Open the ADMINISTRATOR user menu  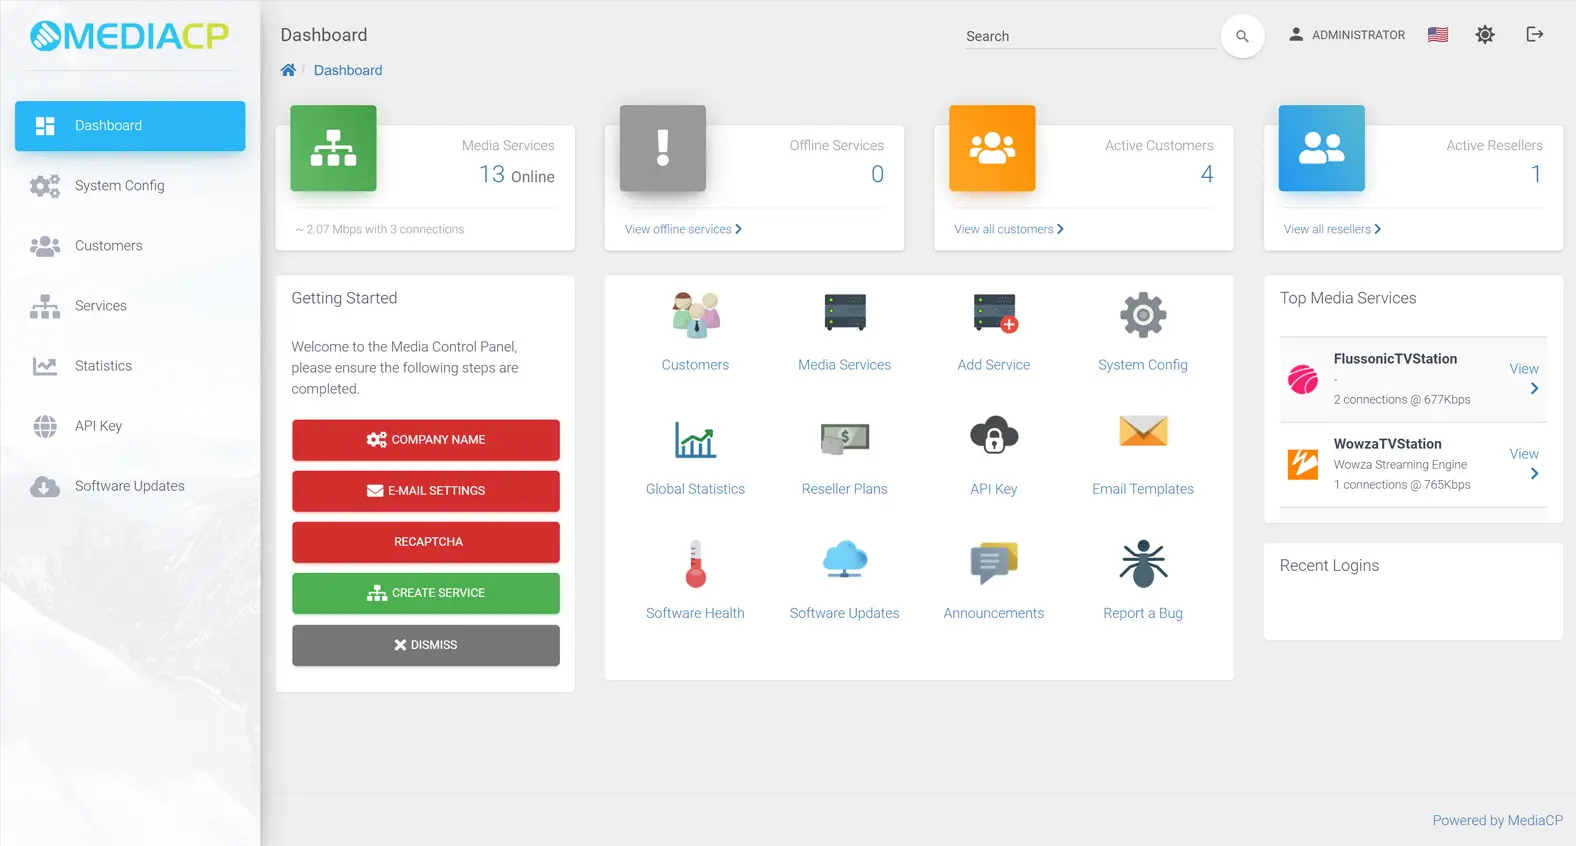(x=1346, y=35)
